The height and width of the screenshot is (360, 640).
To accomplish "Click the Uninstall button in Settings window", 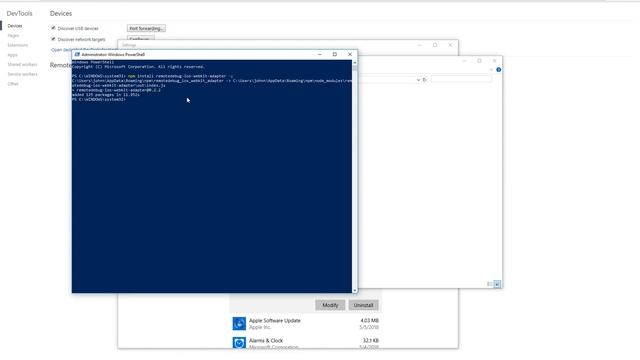I will pos(363,305).
